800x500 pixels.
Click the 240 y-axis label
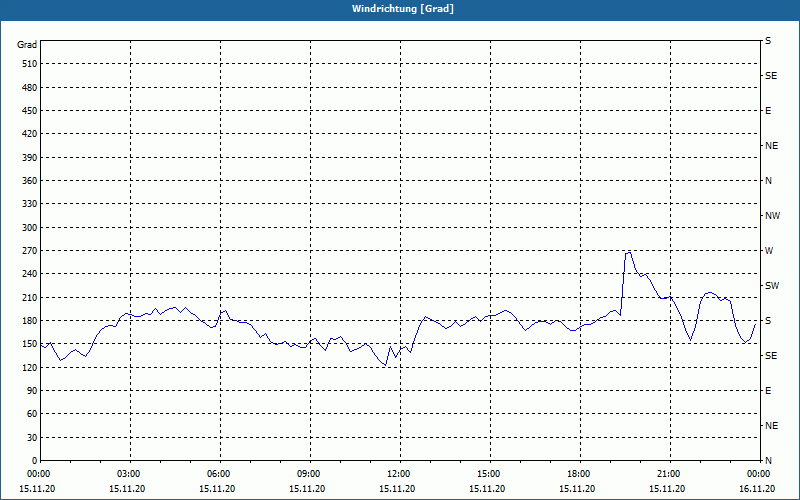point(30,274)
